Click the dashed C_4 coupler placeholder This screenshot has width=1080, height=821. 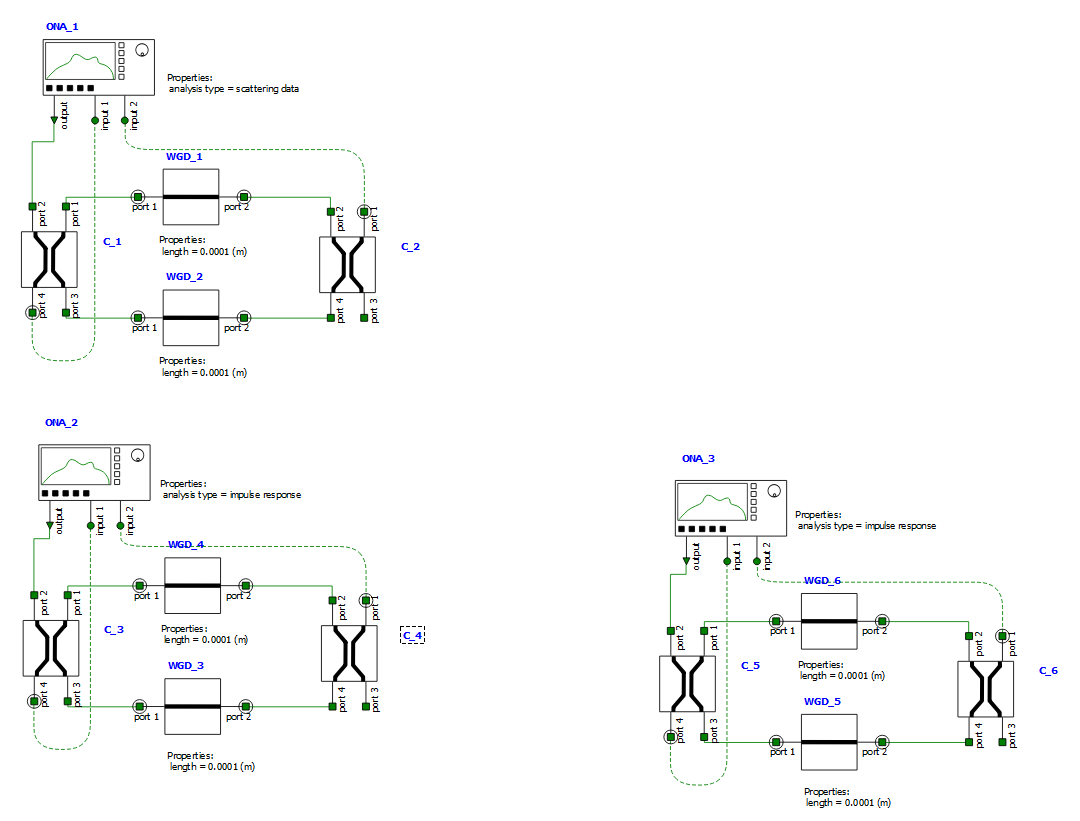pos(410,634)
